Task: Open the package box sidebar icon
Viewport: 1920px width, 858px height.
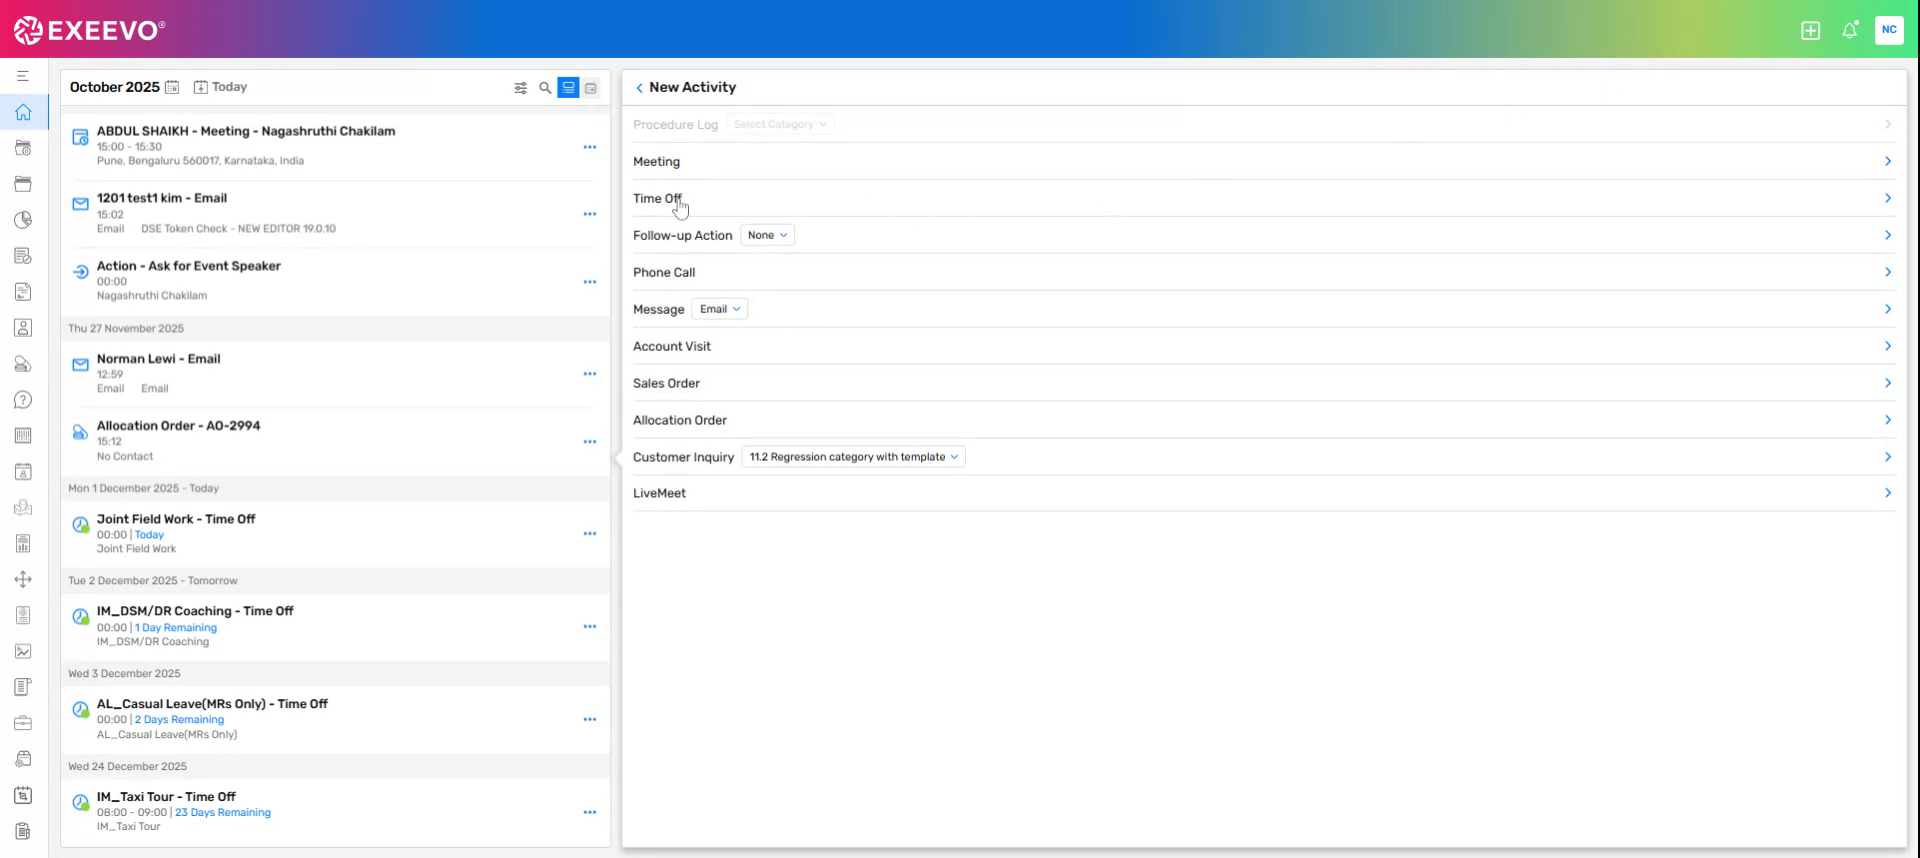Action: click(23, 759)
